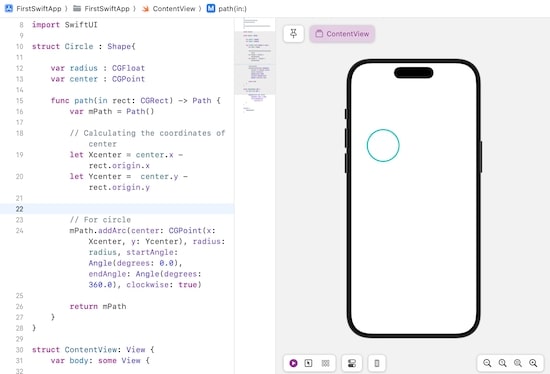Select the ContentView preview chip
The image size is (550, 374).
(342, 34)
